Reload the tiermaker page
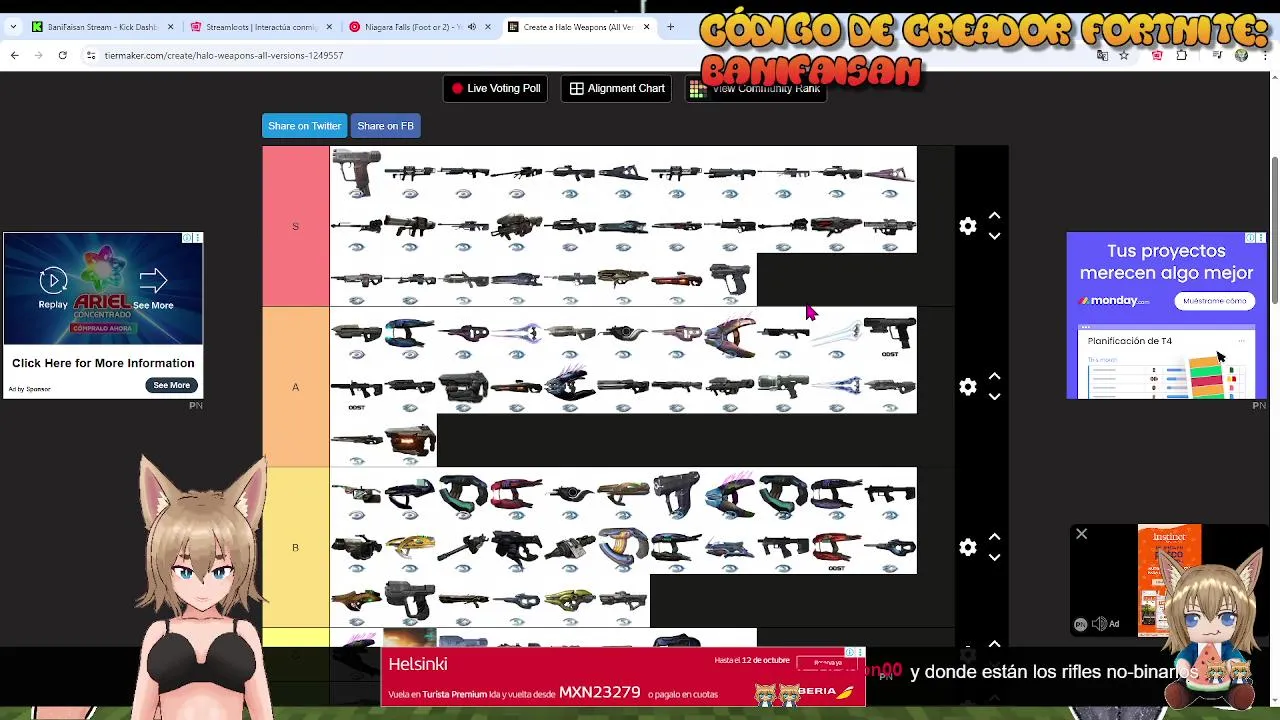1280x720 pixels. [62, 55]
